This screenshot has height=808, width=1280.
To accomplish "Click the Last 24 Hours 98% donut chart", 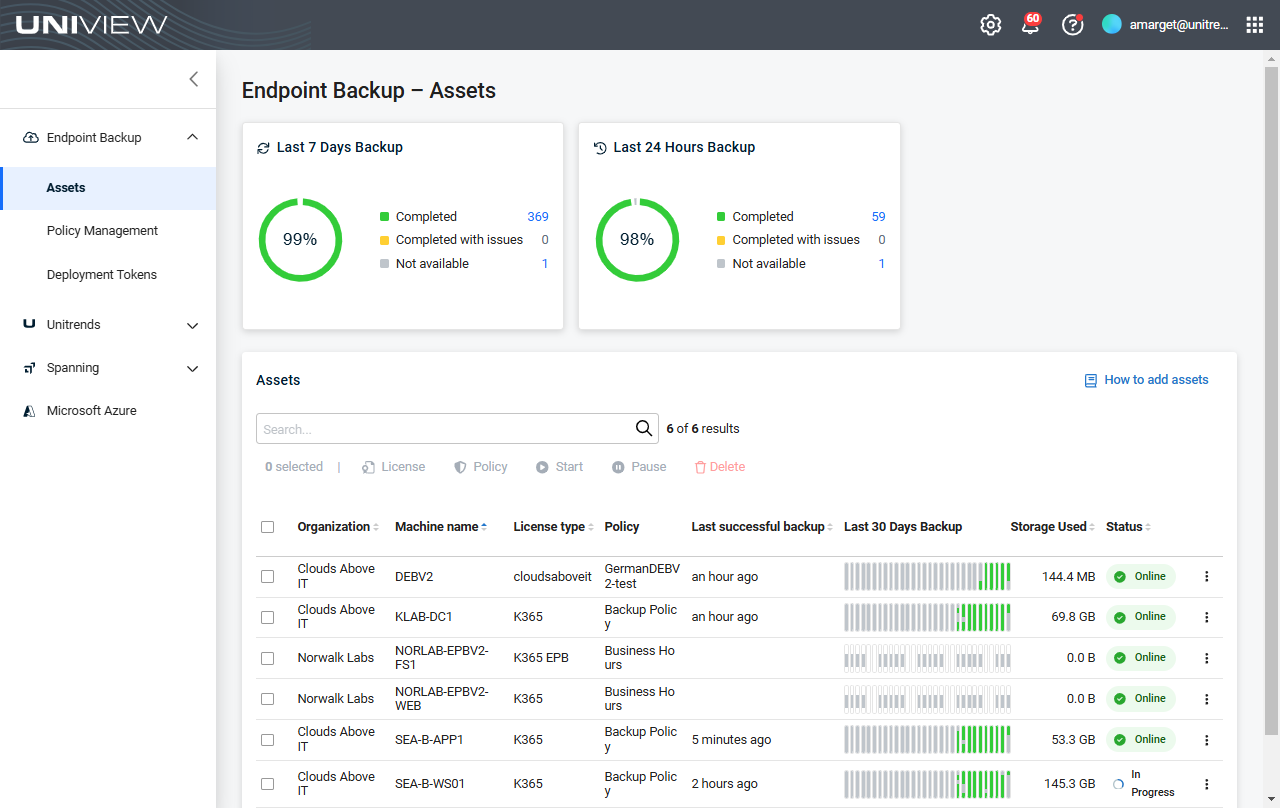I will click(637, 240).
